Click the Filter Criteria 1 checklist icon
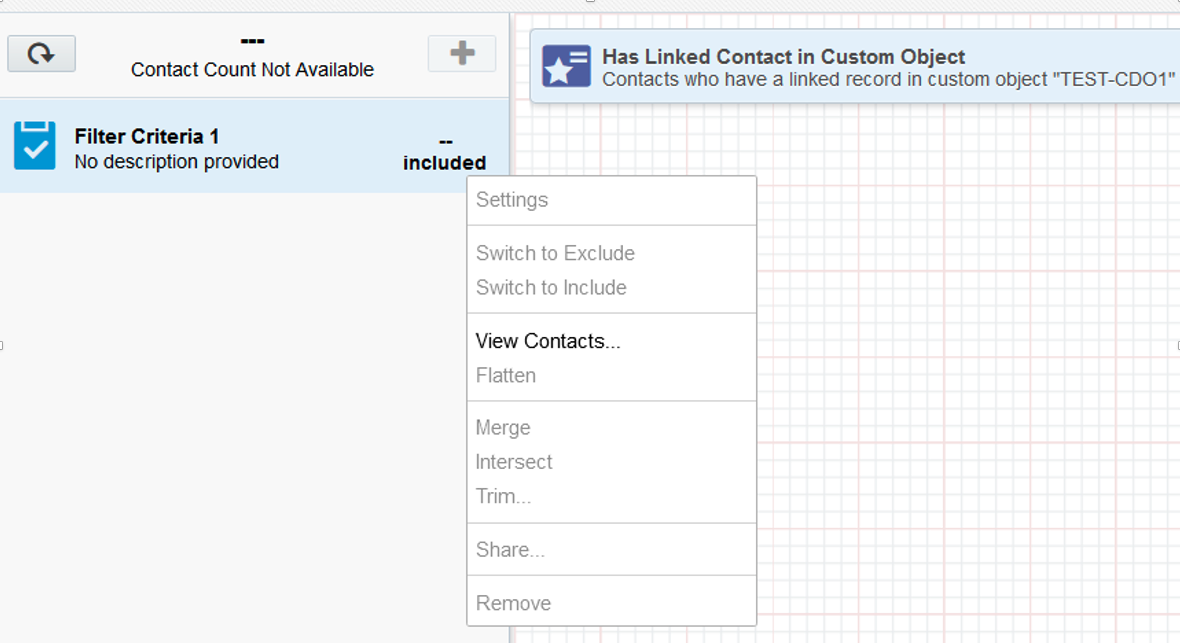Screen dimensions: 1180x643 point(33,147)
